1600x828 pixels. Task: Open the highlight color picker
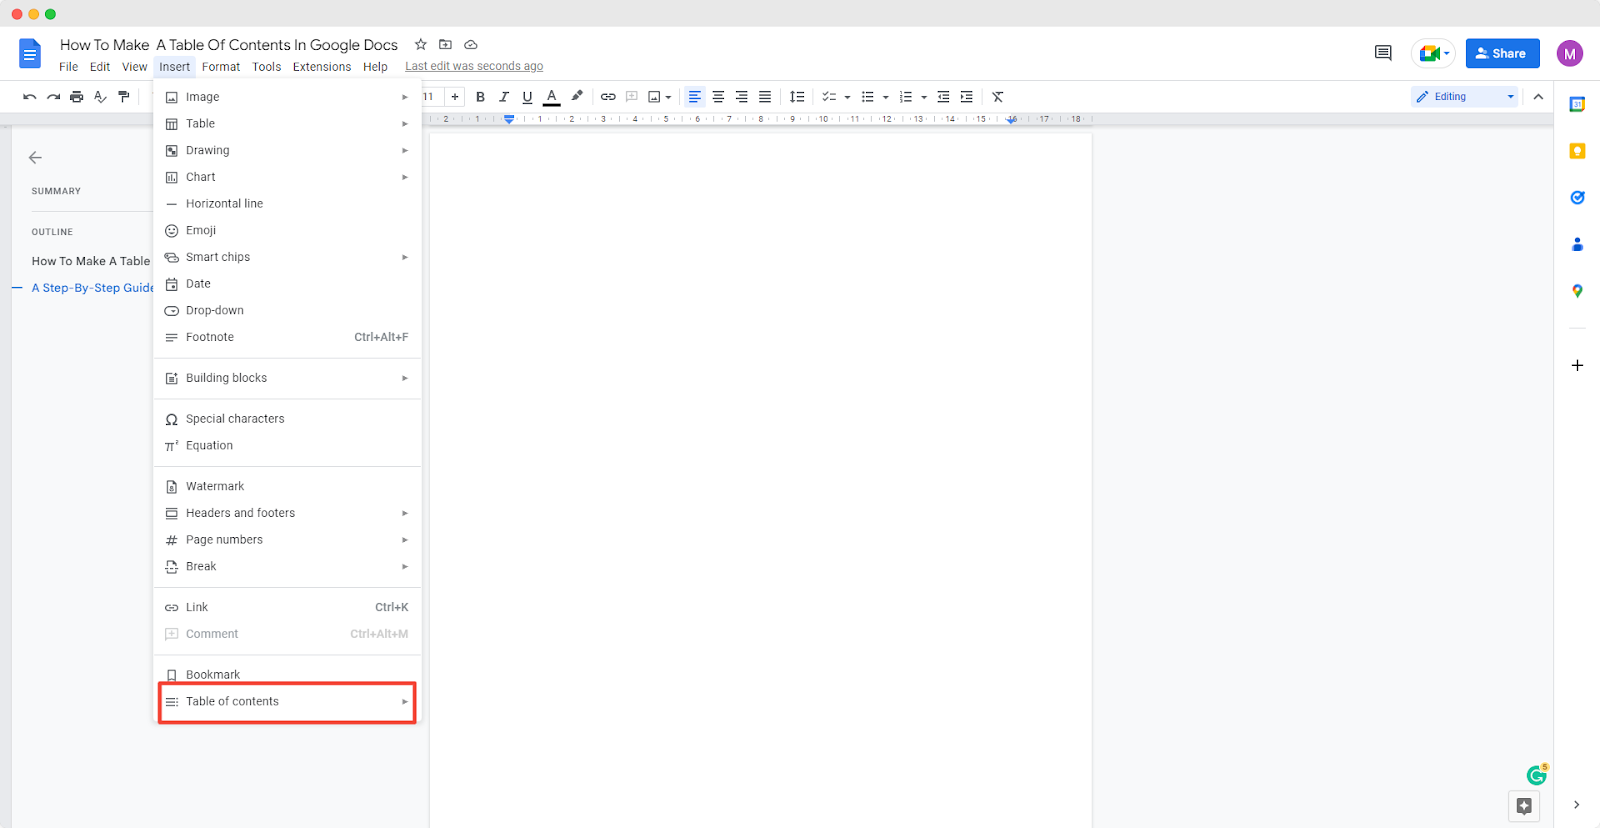[577, 97]
